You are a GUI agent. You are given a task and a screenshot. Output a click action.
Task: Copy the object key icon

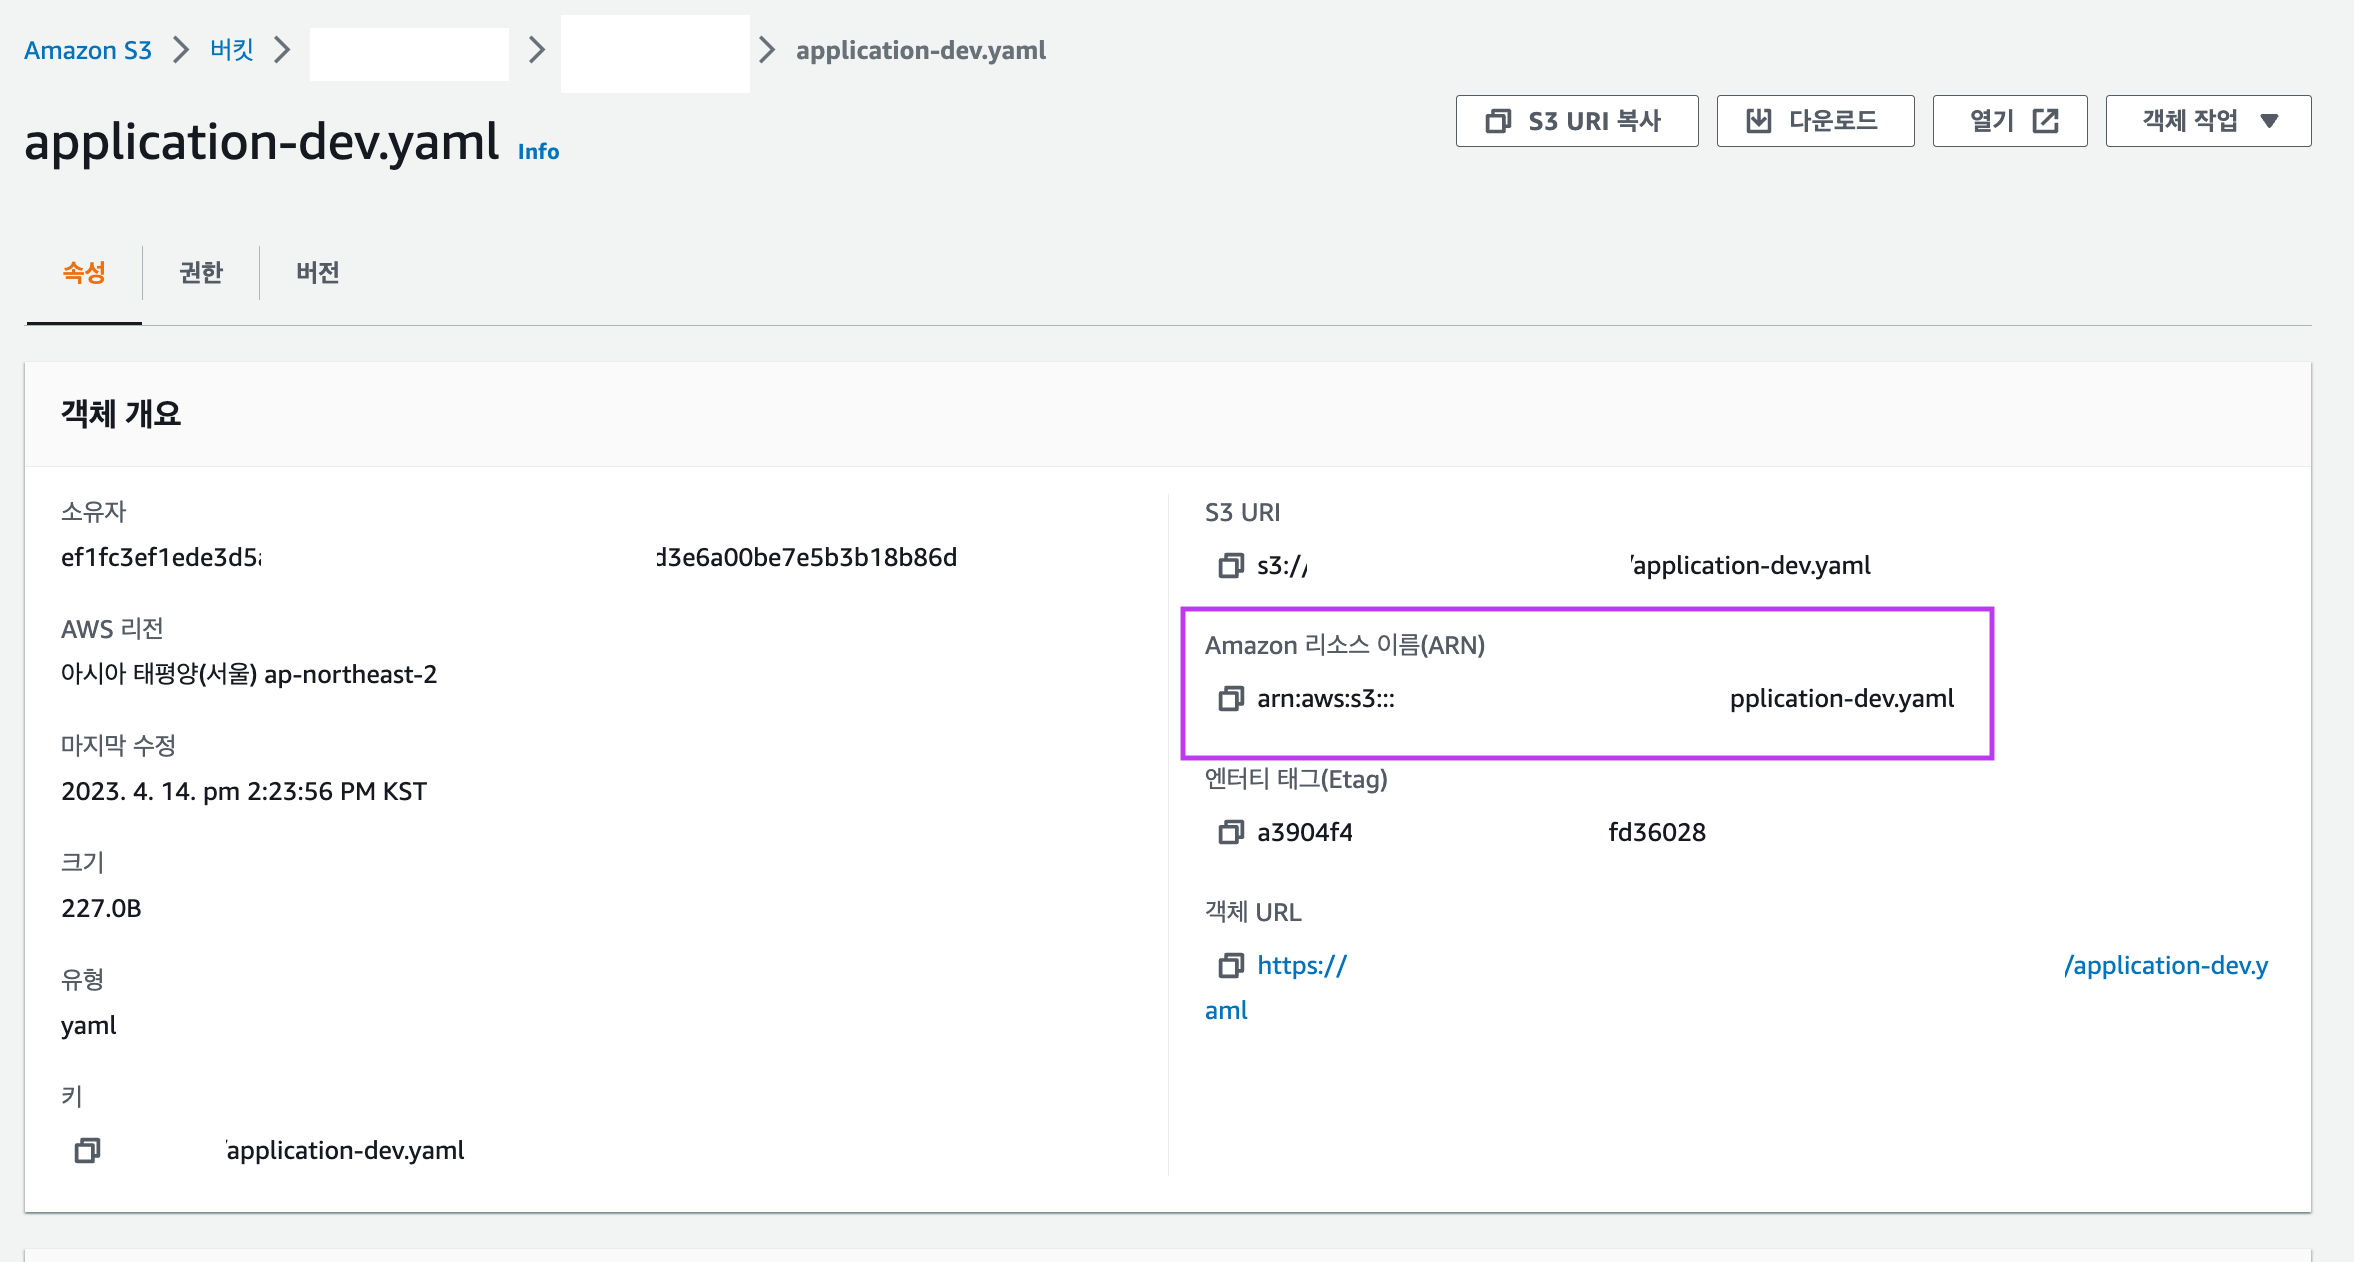coord(87,1151)
